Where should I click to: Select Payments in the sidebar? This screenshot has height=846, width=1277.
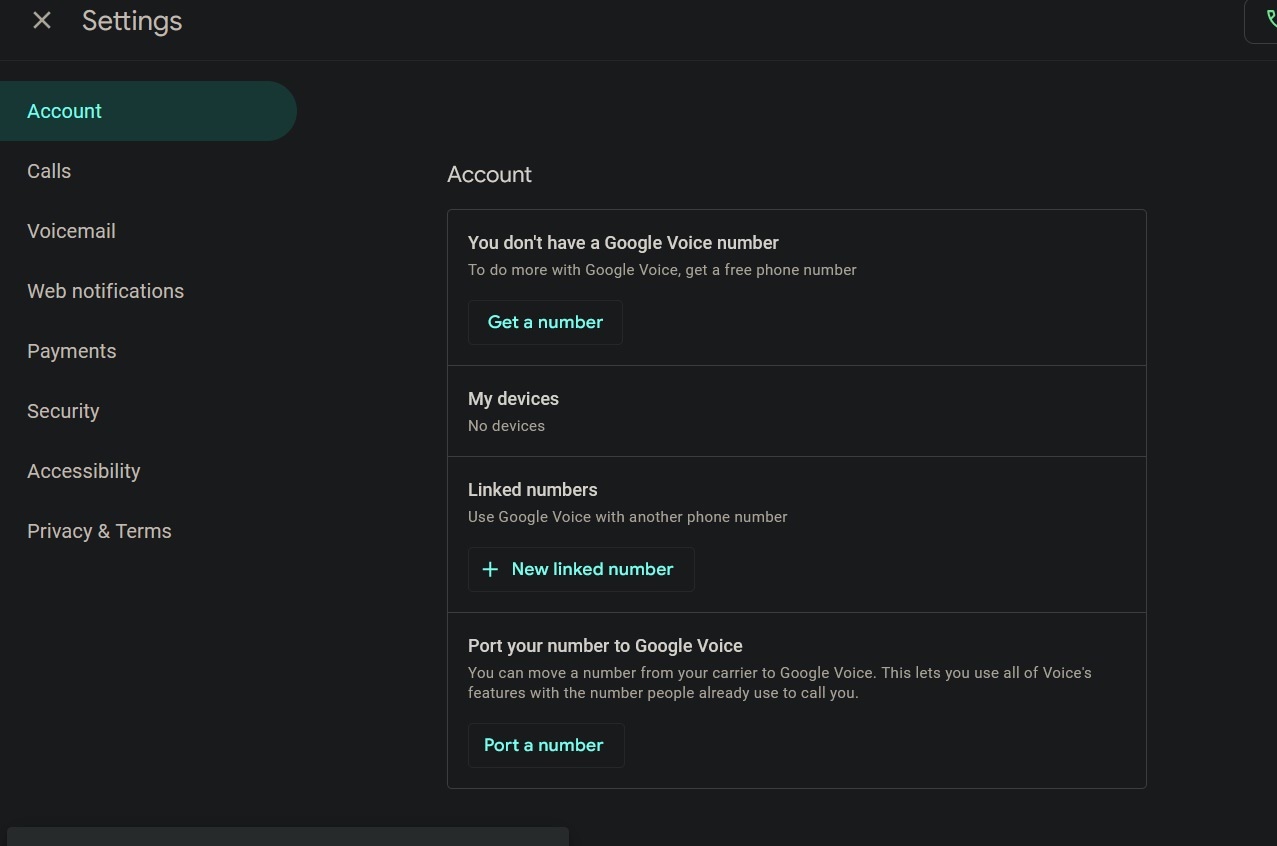[x=71, y=351]
